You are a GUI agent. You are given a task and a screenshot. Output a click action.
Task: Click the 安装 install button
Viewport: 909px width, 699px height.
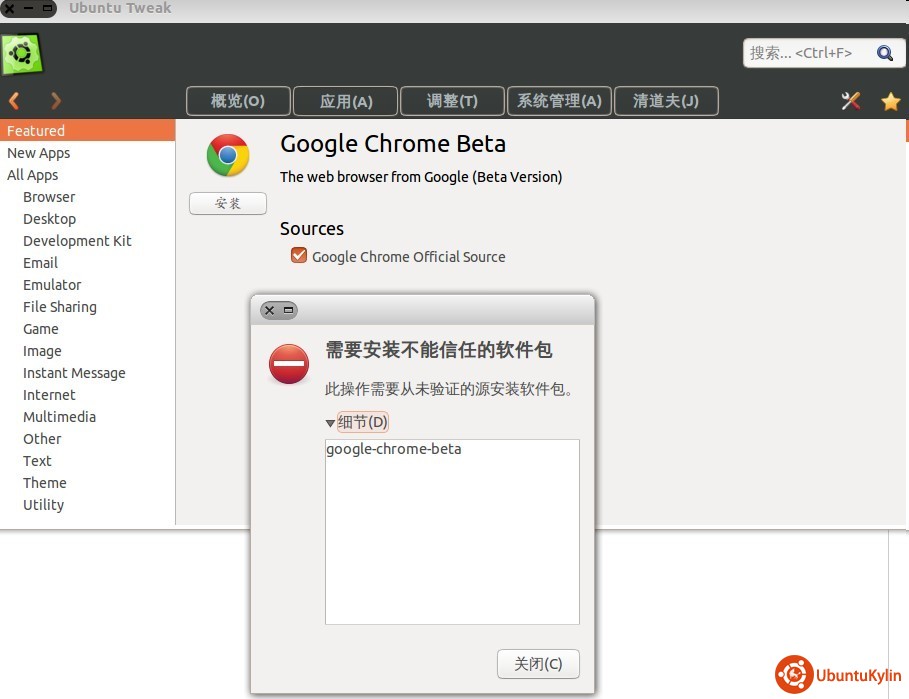228,204
